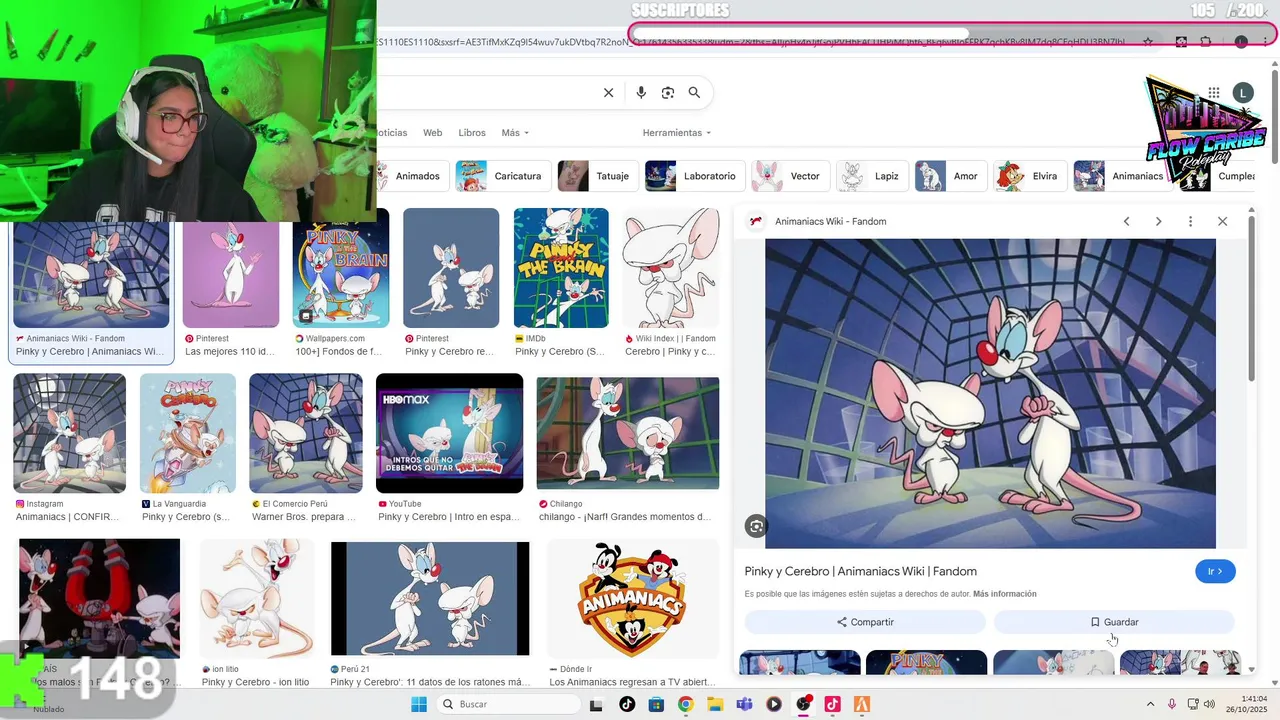Image resolution: width=1280 pixels, height=720 pixels.
Task: Open the large Pinky and Brain preview image
Action: click(x=990, y=393)
